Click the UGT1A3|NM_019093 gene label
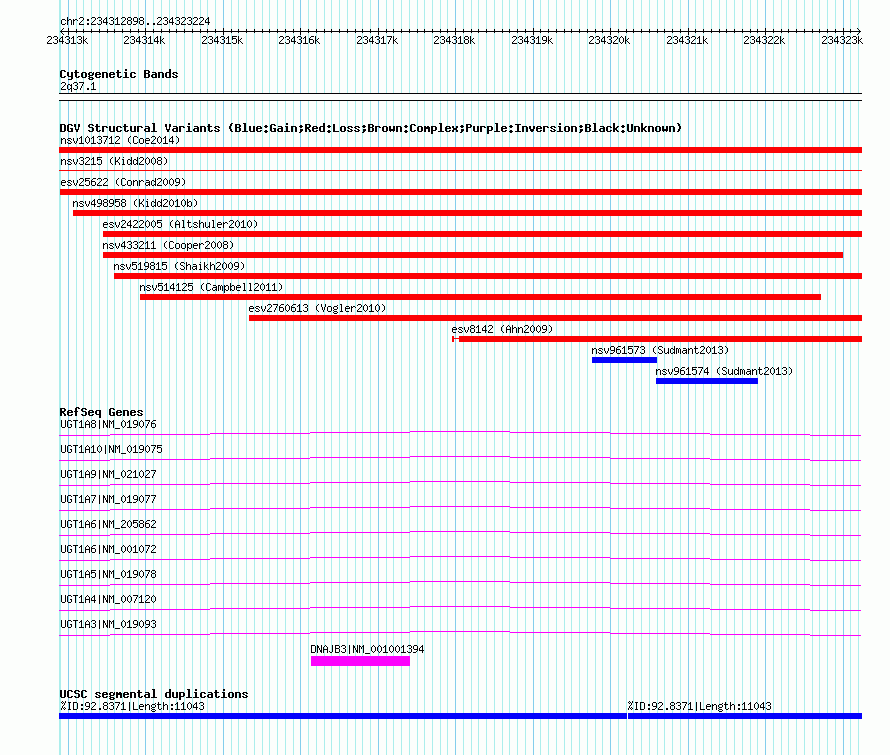The image size is (890, 755). (108, 624)
